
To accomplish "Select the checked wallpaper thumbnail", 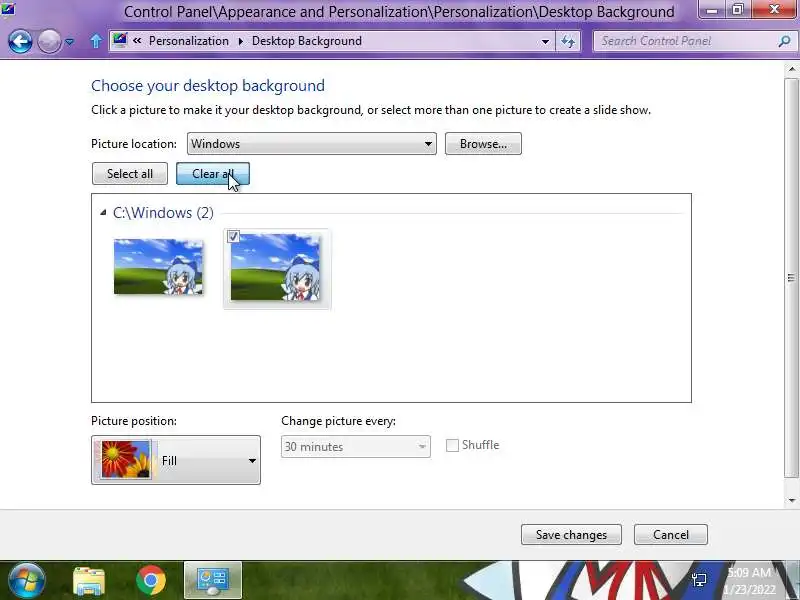I will (276, 267).
